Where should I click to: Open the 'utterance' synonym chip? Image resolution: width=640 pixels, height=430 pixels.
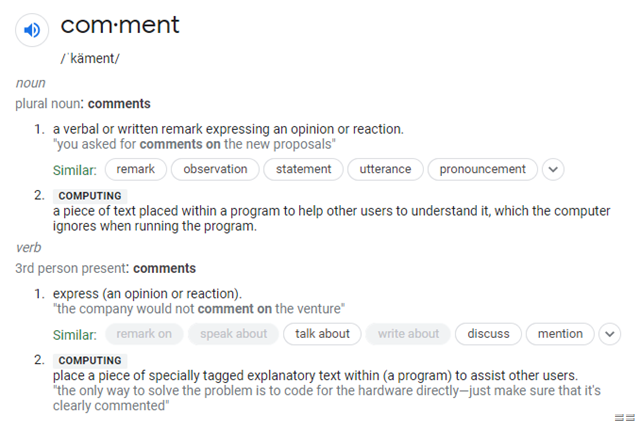[385, 169]
